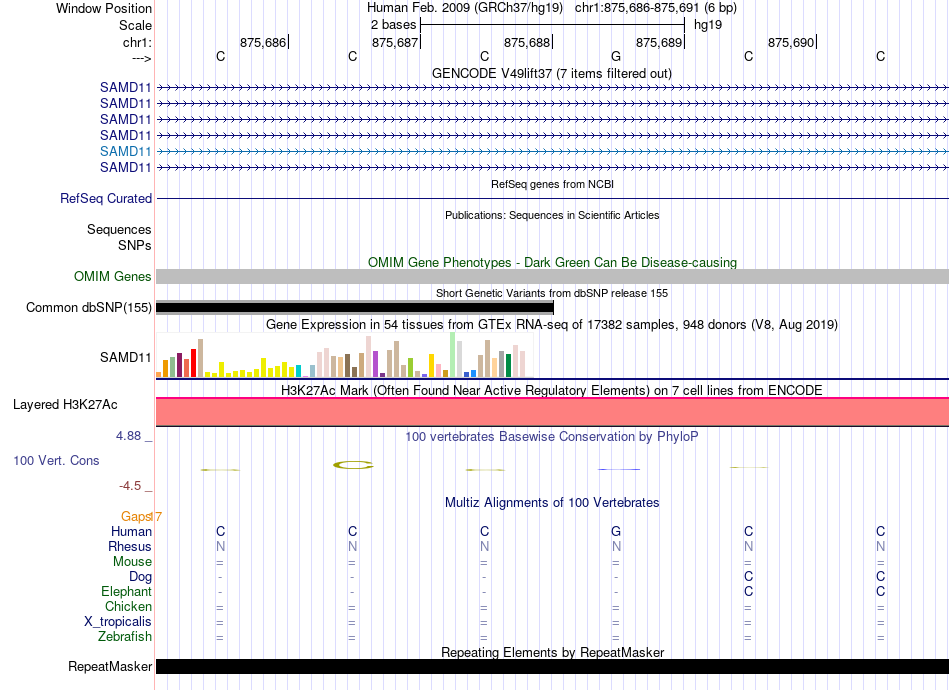Click the ---> strand direction arrow label
This screenshot has height=690, width=950.
pyautogui.click(x=141, y=58)
